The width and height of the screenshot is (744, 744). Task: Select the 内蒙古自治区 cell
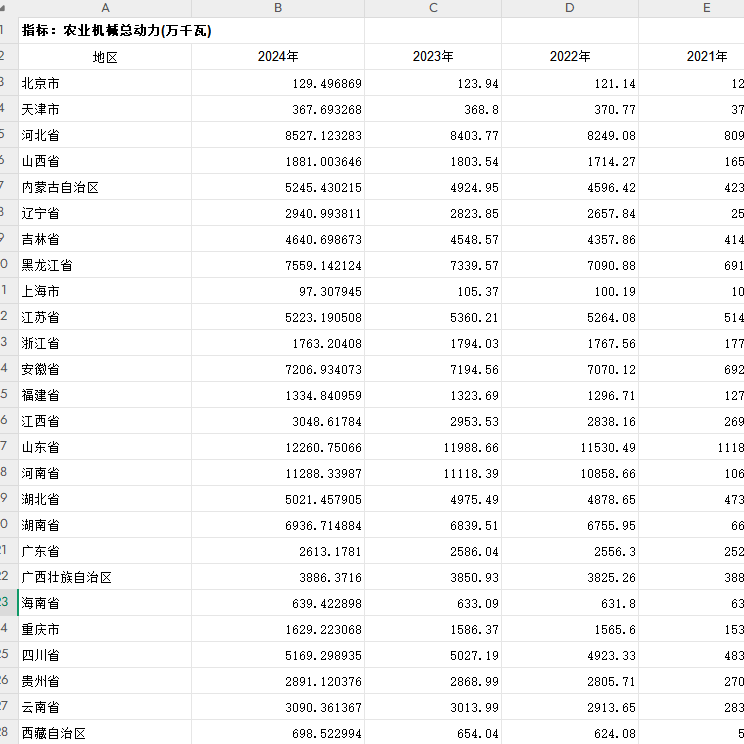coord(105,187)
